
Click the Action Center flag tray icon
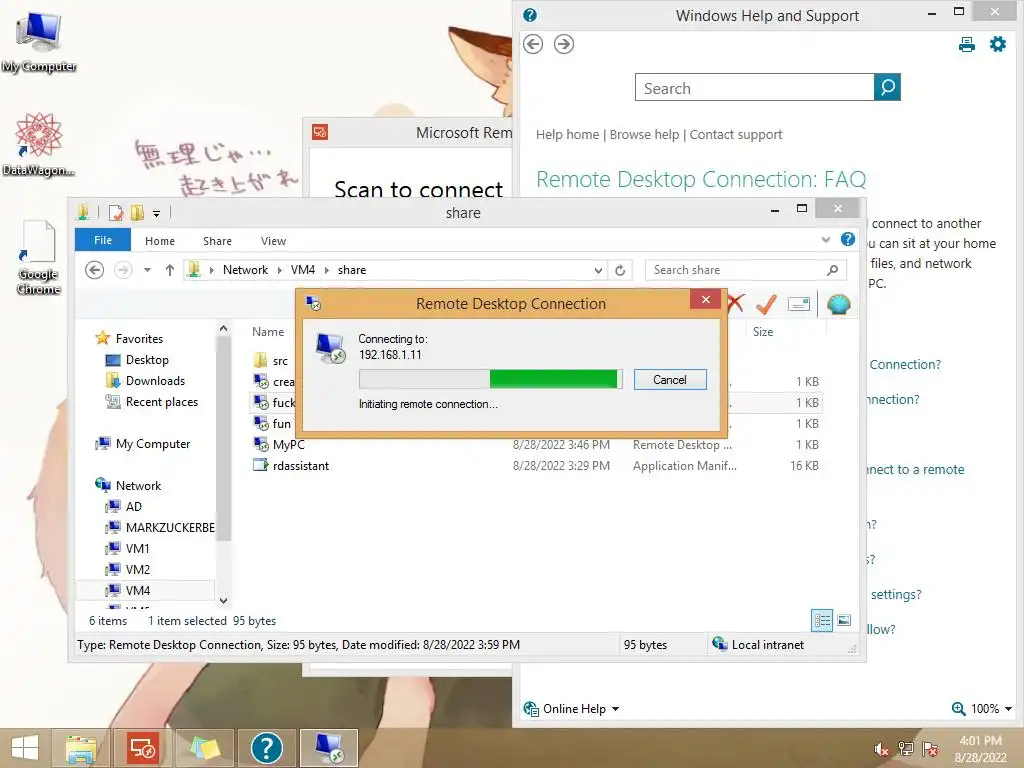(929, 749)
